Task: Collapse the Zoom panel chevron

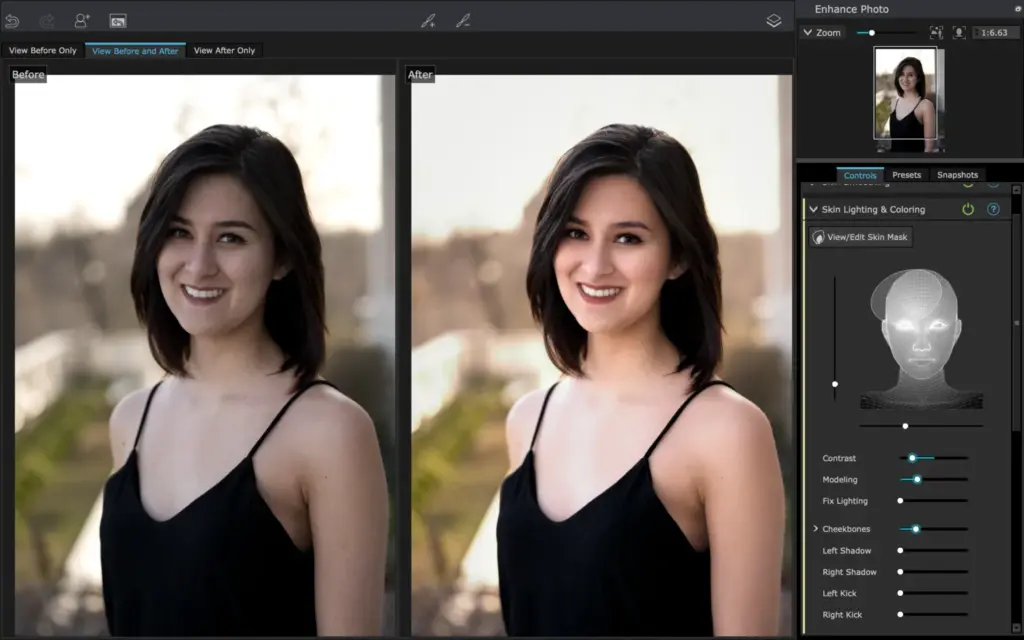Action: tap(808, 32)
